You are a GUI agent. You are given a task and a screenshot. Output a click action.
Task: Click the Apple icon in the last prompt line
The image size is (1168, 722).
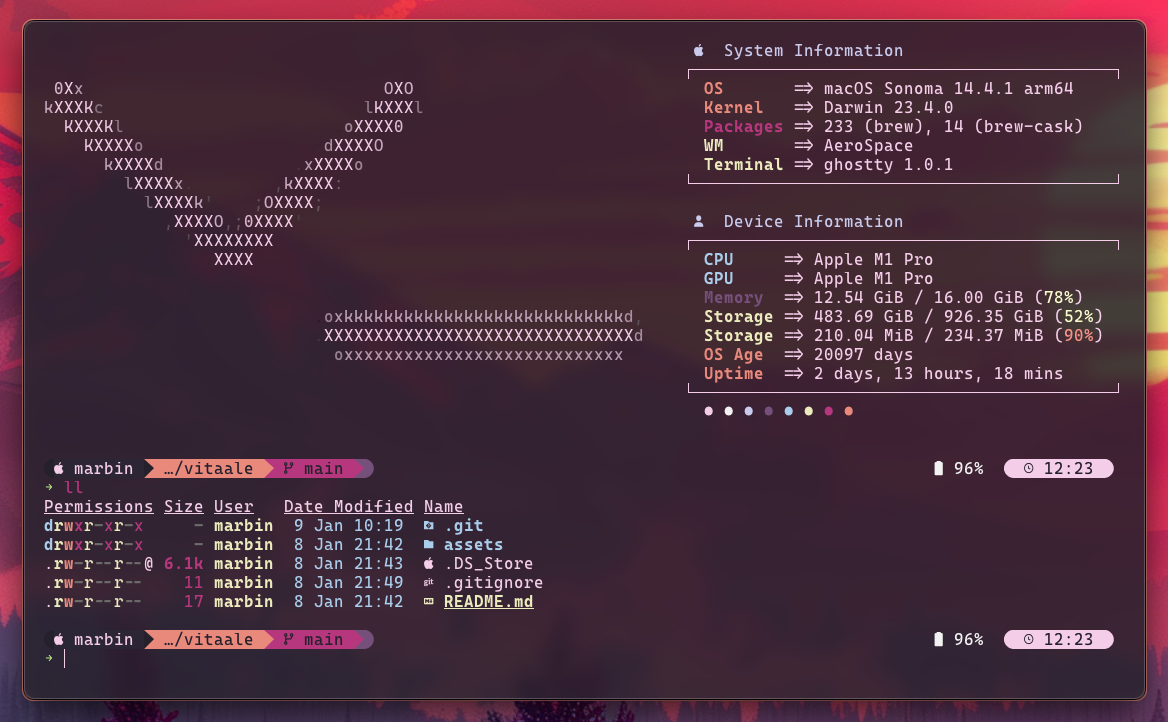(x=59, y=639)
